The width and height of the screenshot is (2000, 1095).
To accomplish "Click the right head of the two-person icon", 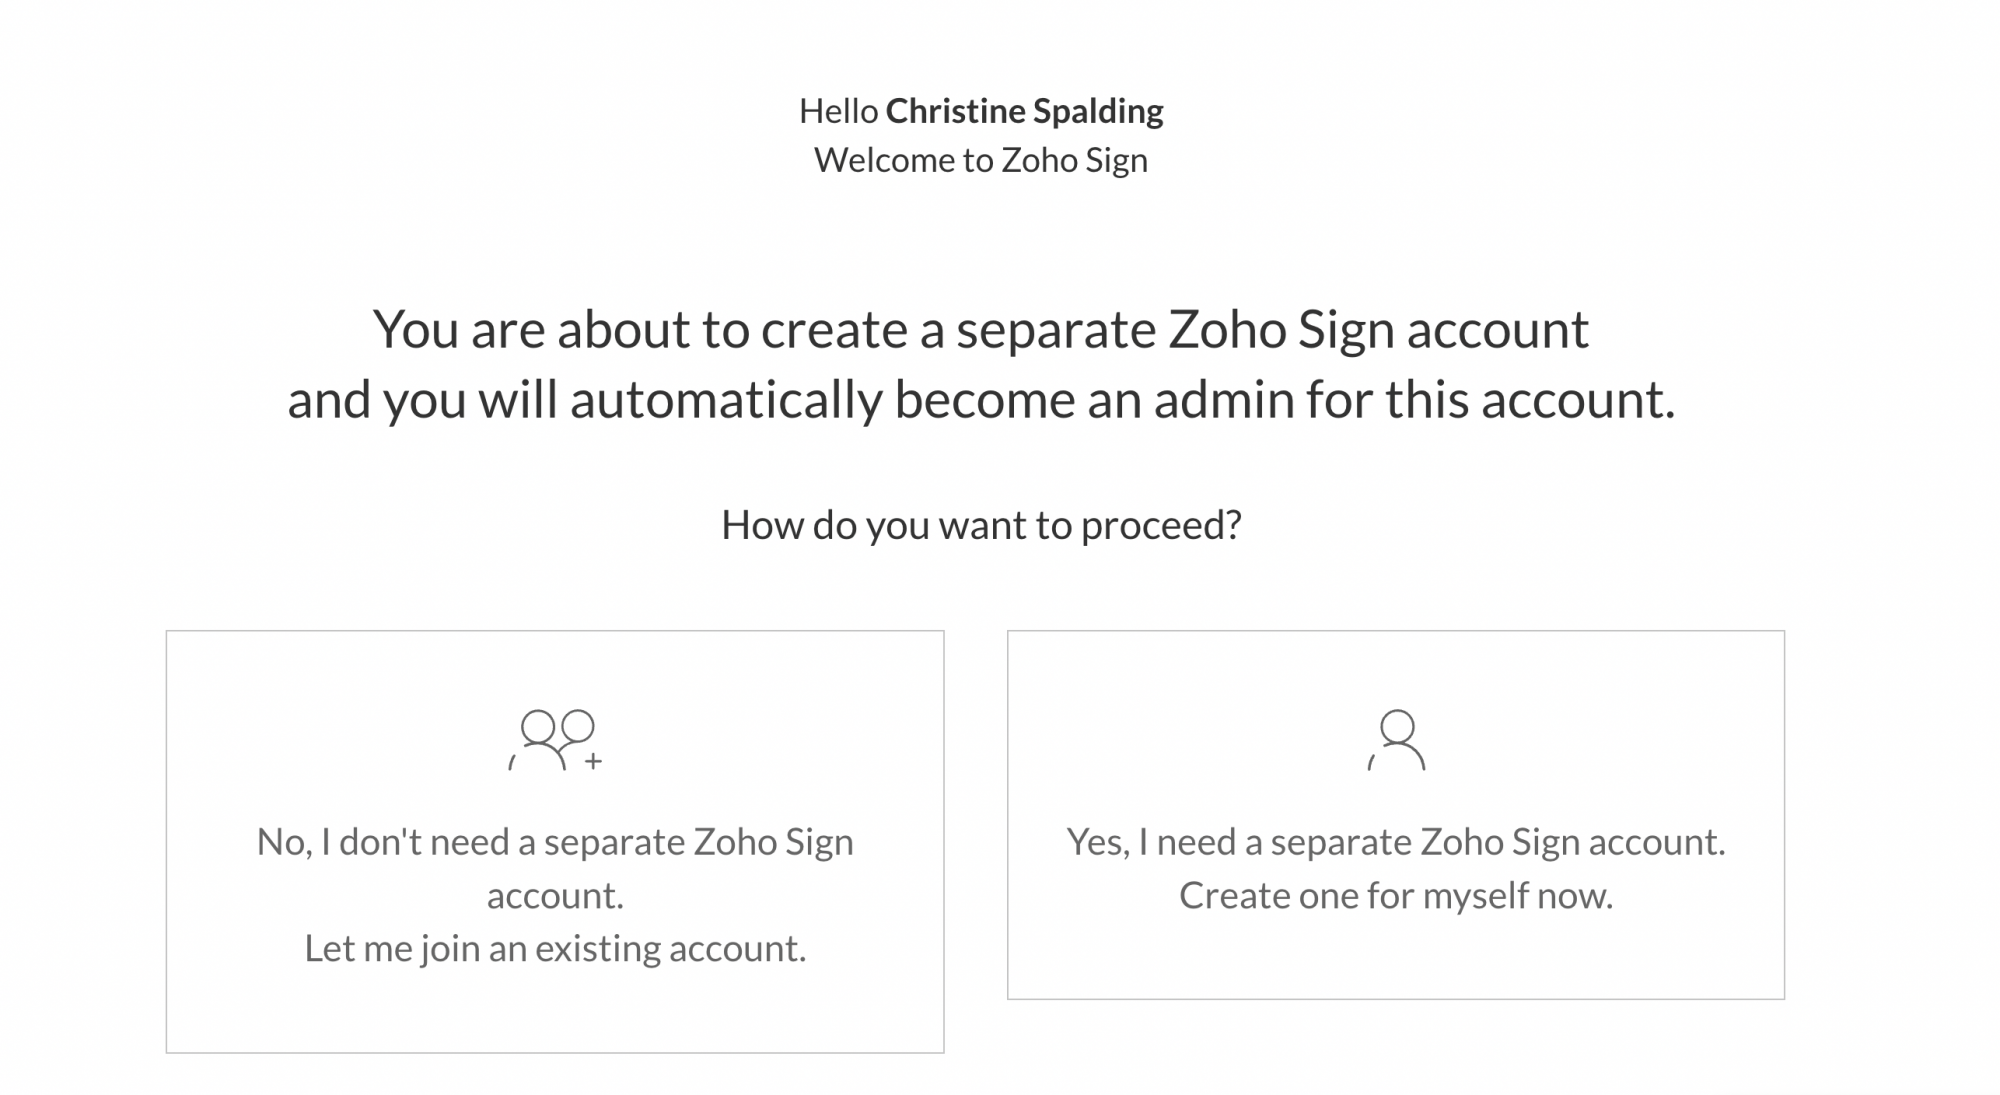I will click(x=578, y=726).
